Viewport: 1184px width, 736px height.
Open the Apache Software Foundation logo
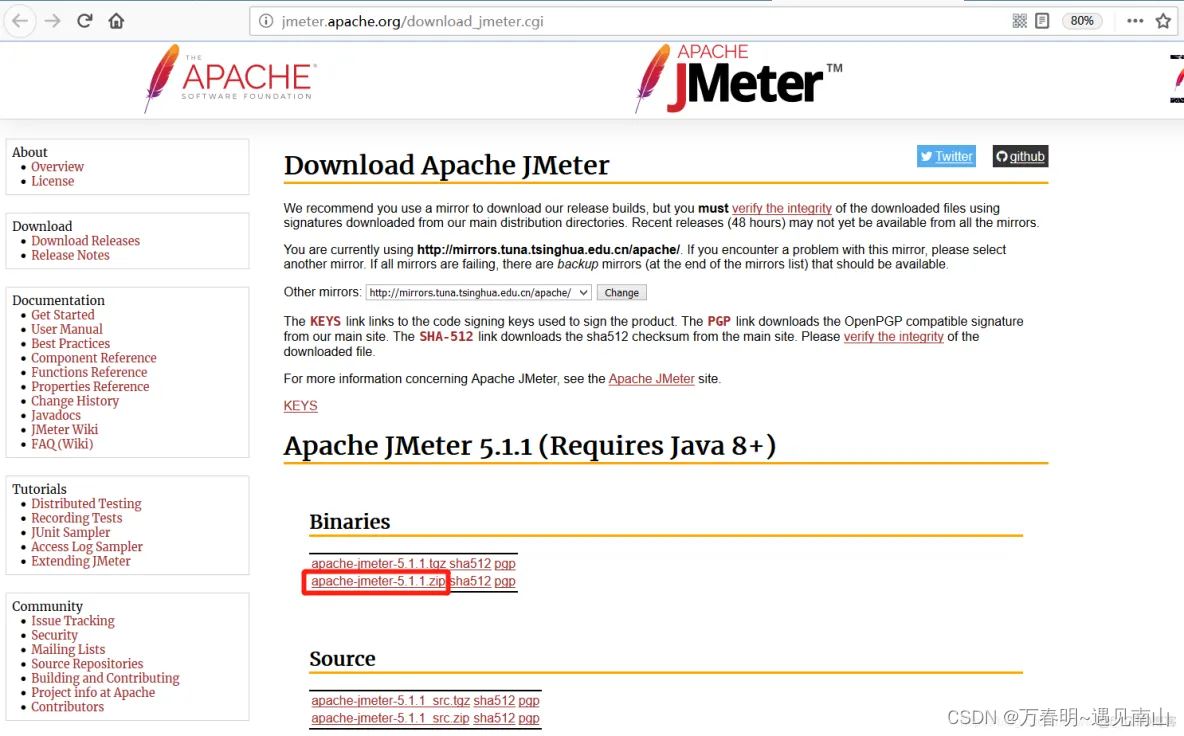230,79
